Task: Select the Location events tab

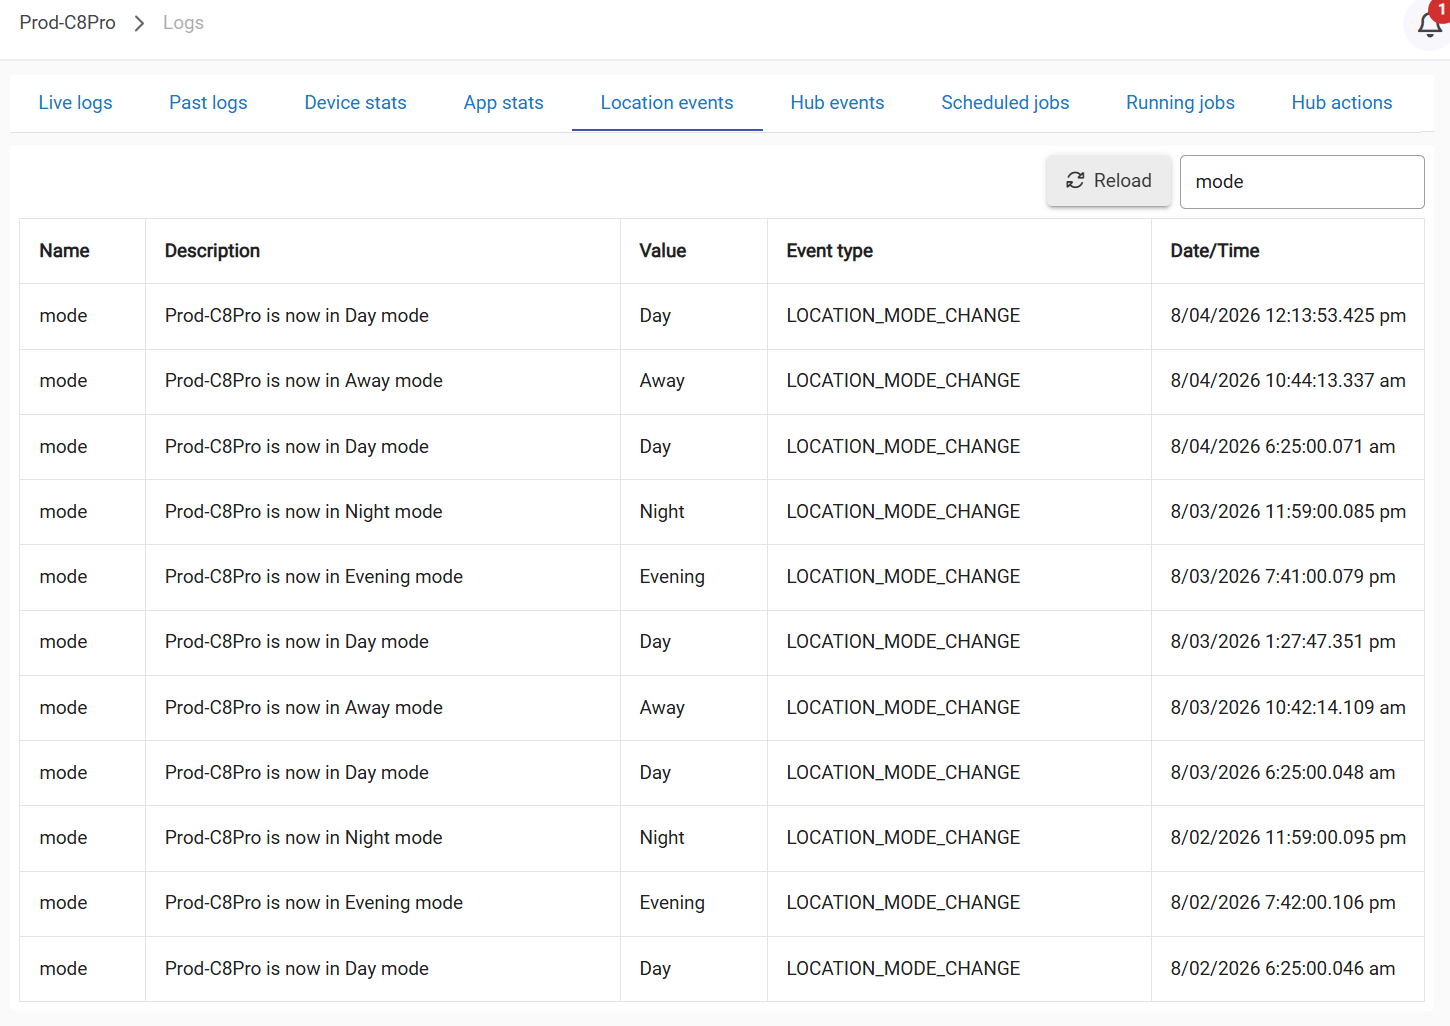Action: pos(667,103)
